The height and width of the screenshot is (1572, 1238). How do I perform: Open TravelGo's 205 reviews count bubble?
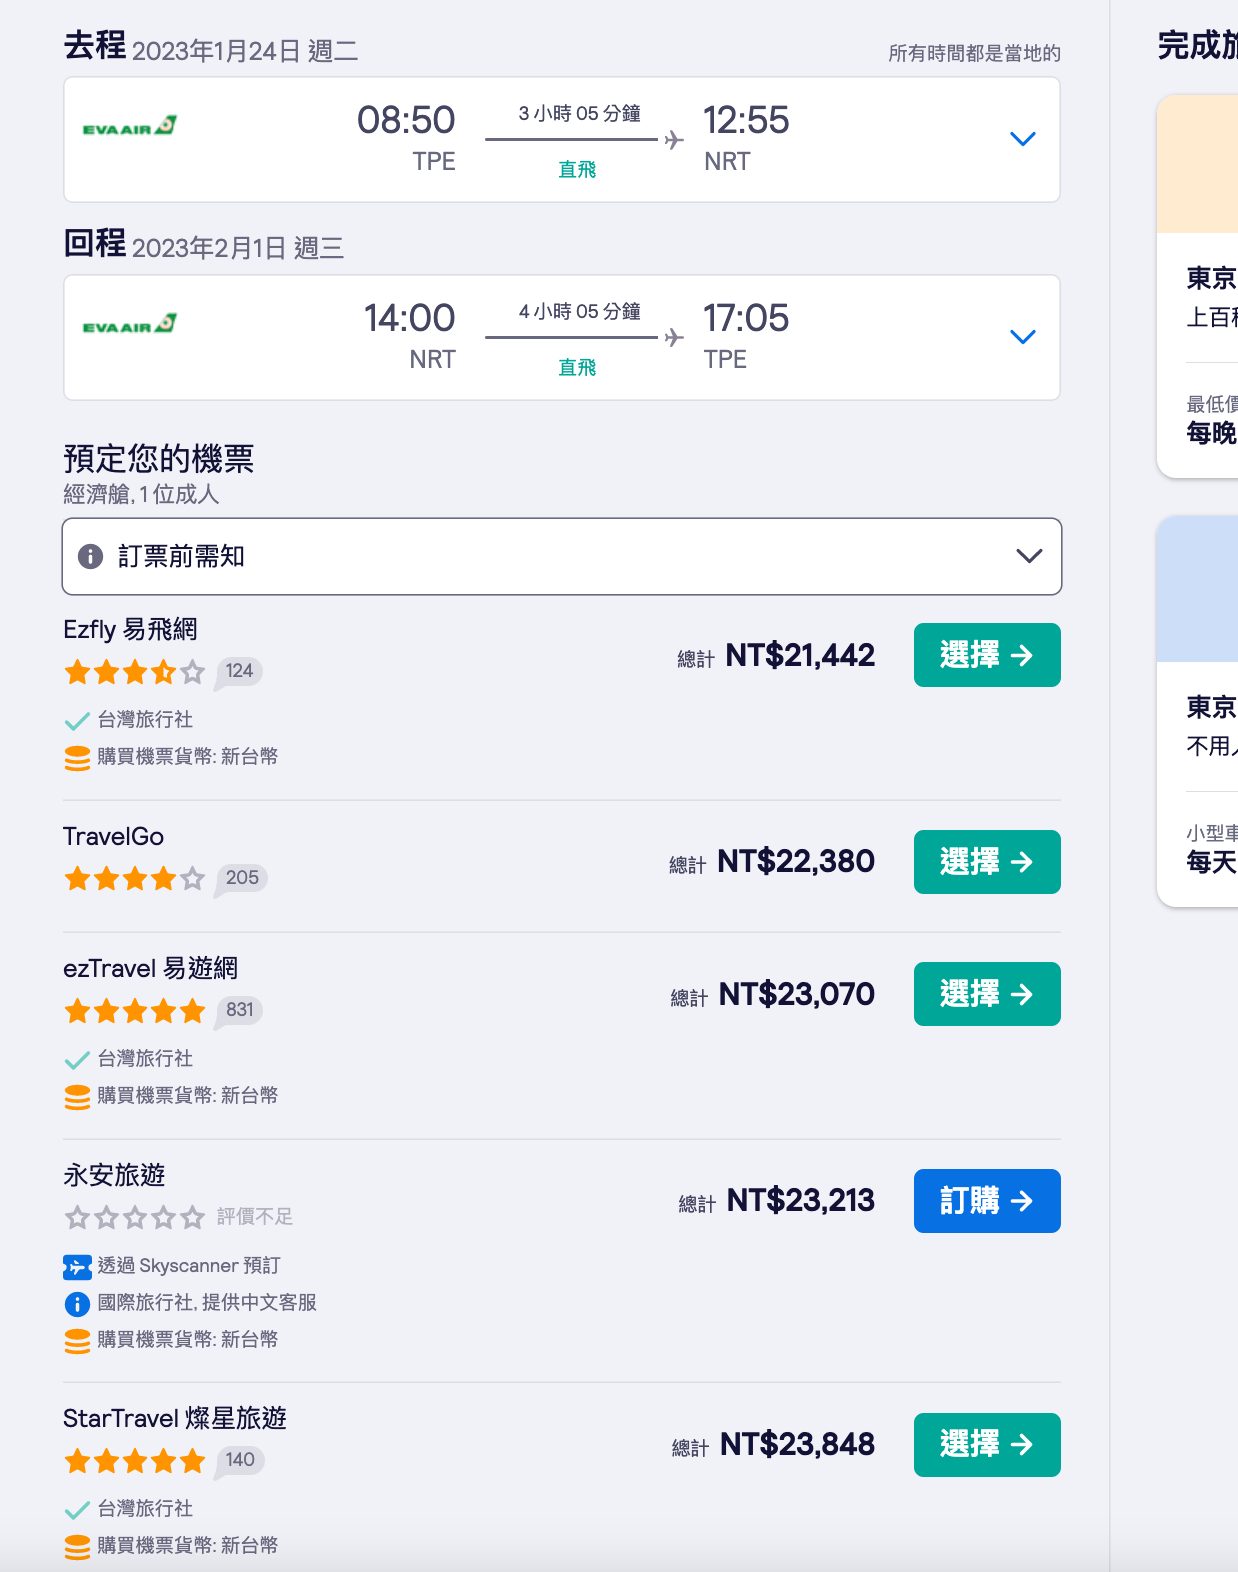click(x=242, y=878)
